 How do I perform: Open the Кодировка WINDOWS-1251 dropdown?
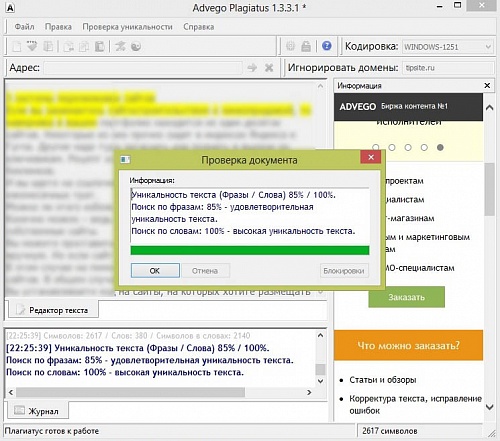click(x=448, y=47)
